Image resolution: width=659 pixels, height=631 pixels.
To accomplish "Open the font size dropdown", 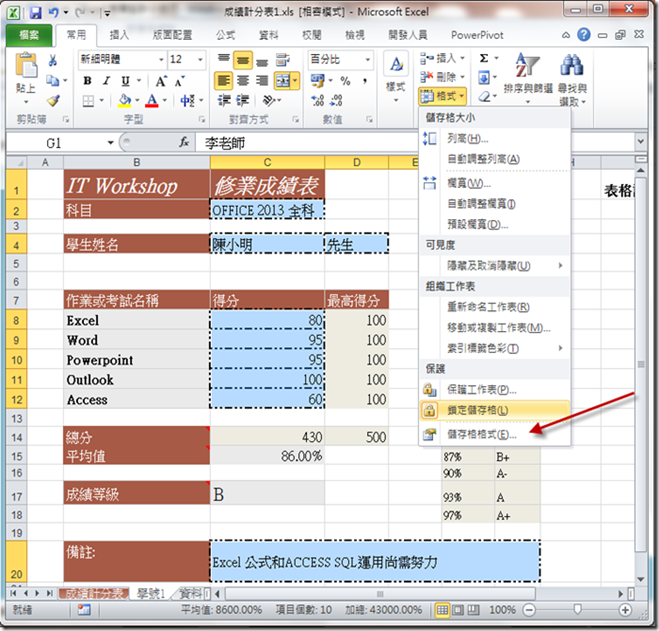I will click(x=200, y=60).
